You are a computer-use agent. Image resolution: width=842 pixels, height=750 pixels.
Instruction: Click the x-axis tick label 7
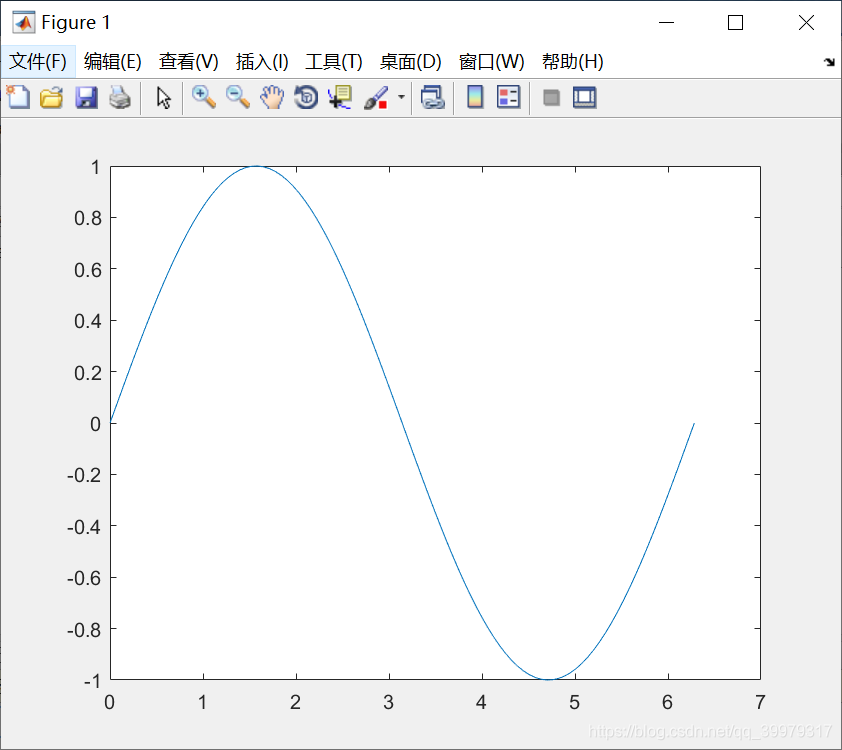[760, 702]
